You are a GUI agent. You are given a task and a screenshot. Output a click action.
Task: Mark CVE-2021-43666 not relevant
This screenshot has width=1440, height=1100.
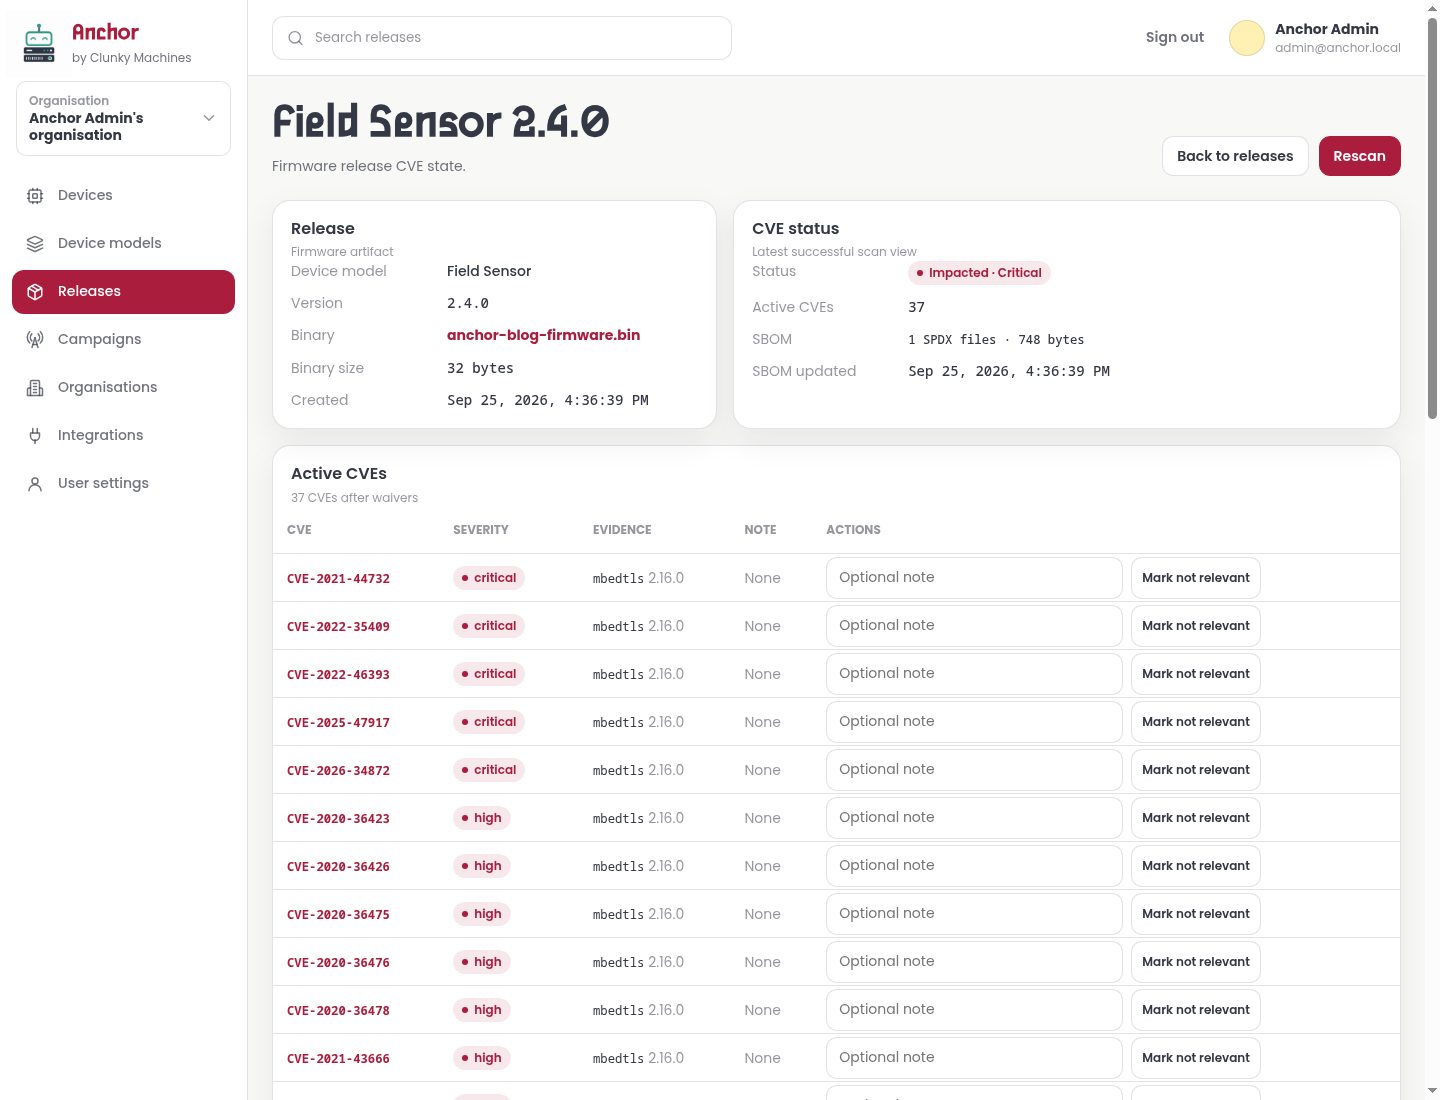(x=1195, y=1058)
